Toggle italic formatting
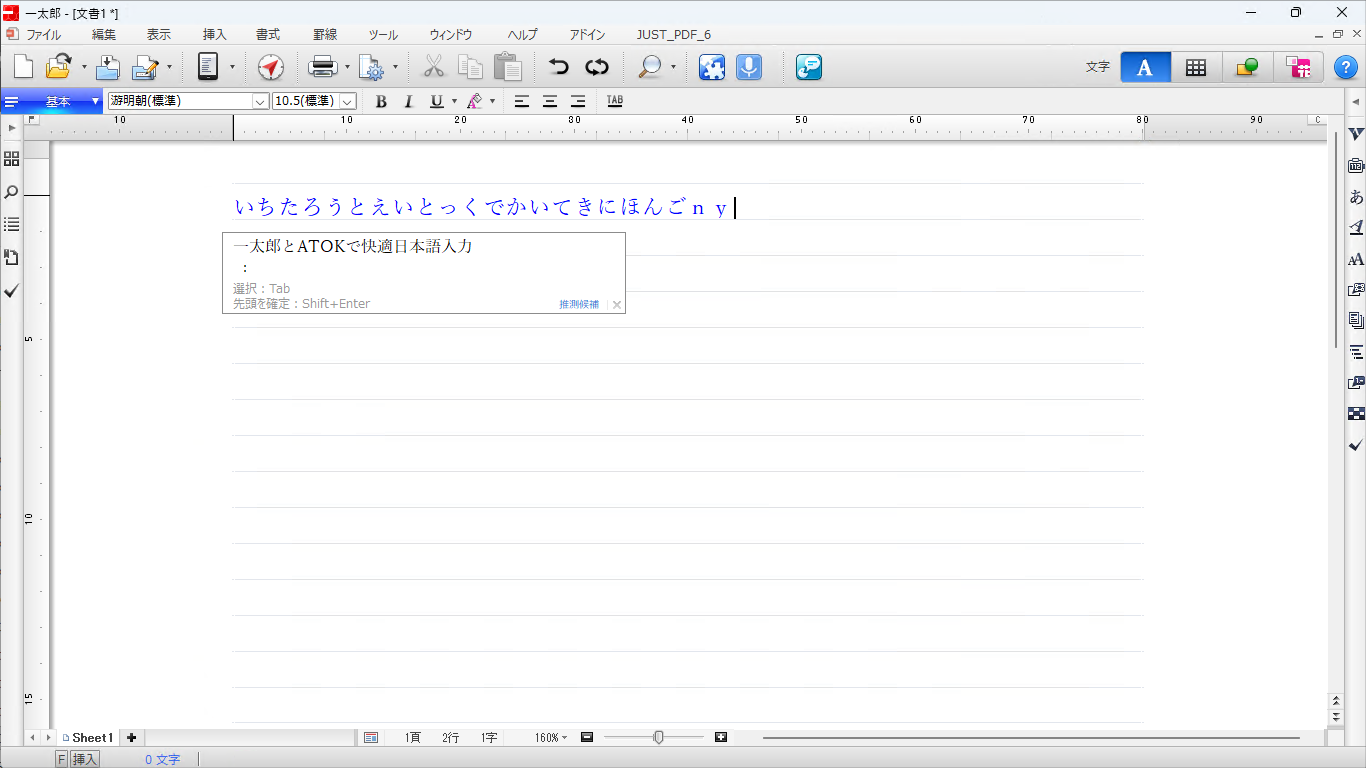 tap(408, 101)
